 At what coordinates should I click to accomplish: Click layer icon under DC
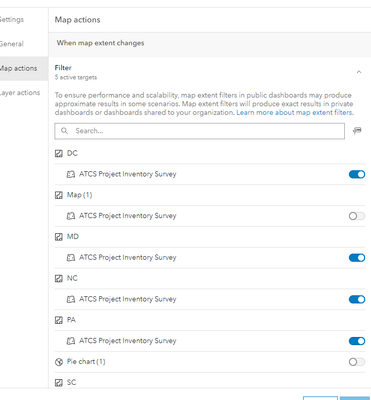click(x=71, y=174)
